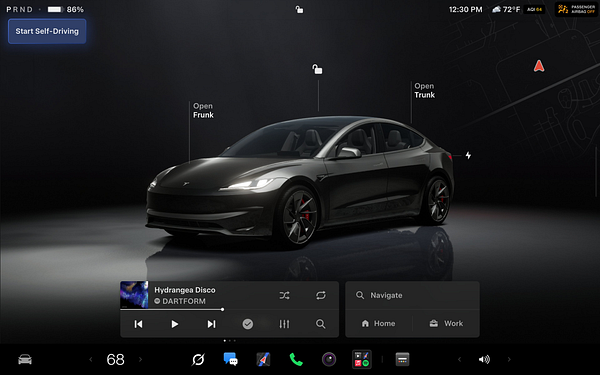
Task: Tap the lock status icon in top bar
Action: [299, 9]
